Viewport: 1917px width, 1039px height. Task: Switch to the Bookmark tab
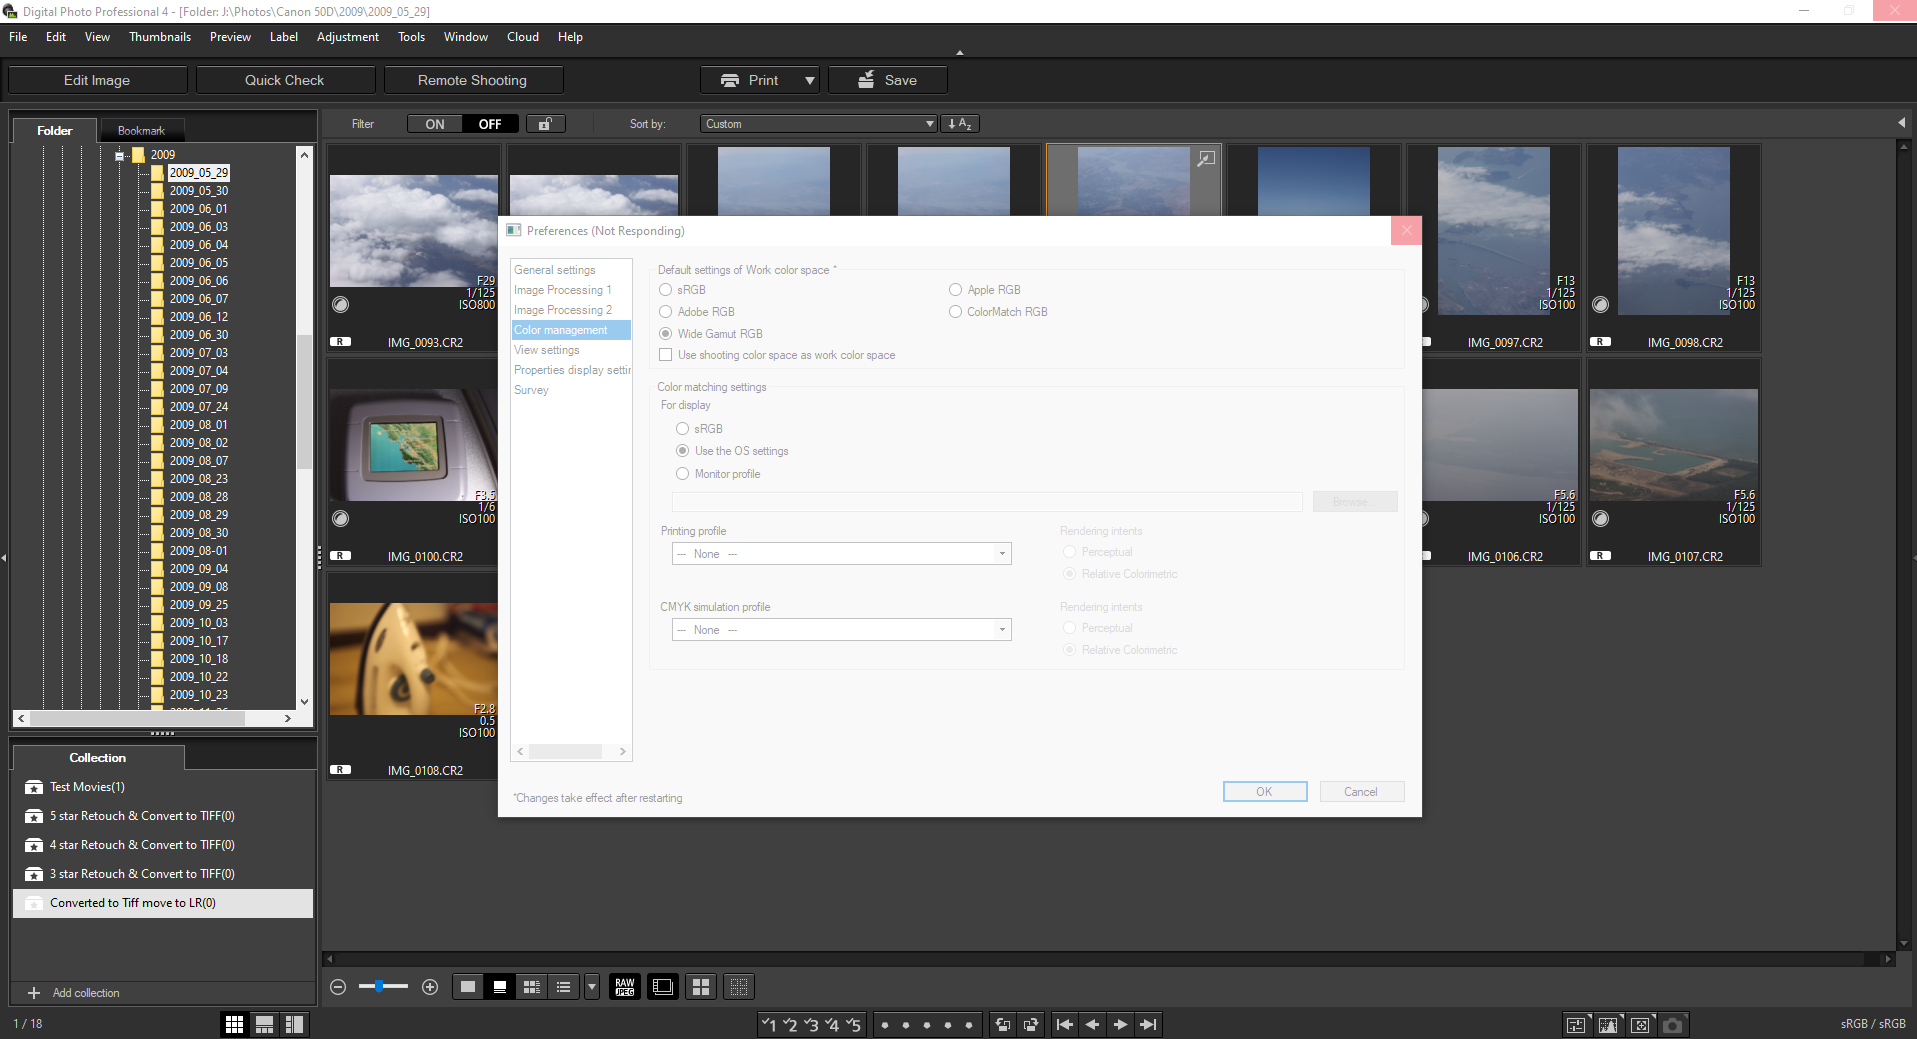pos(141,130)
